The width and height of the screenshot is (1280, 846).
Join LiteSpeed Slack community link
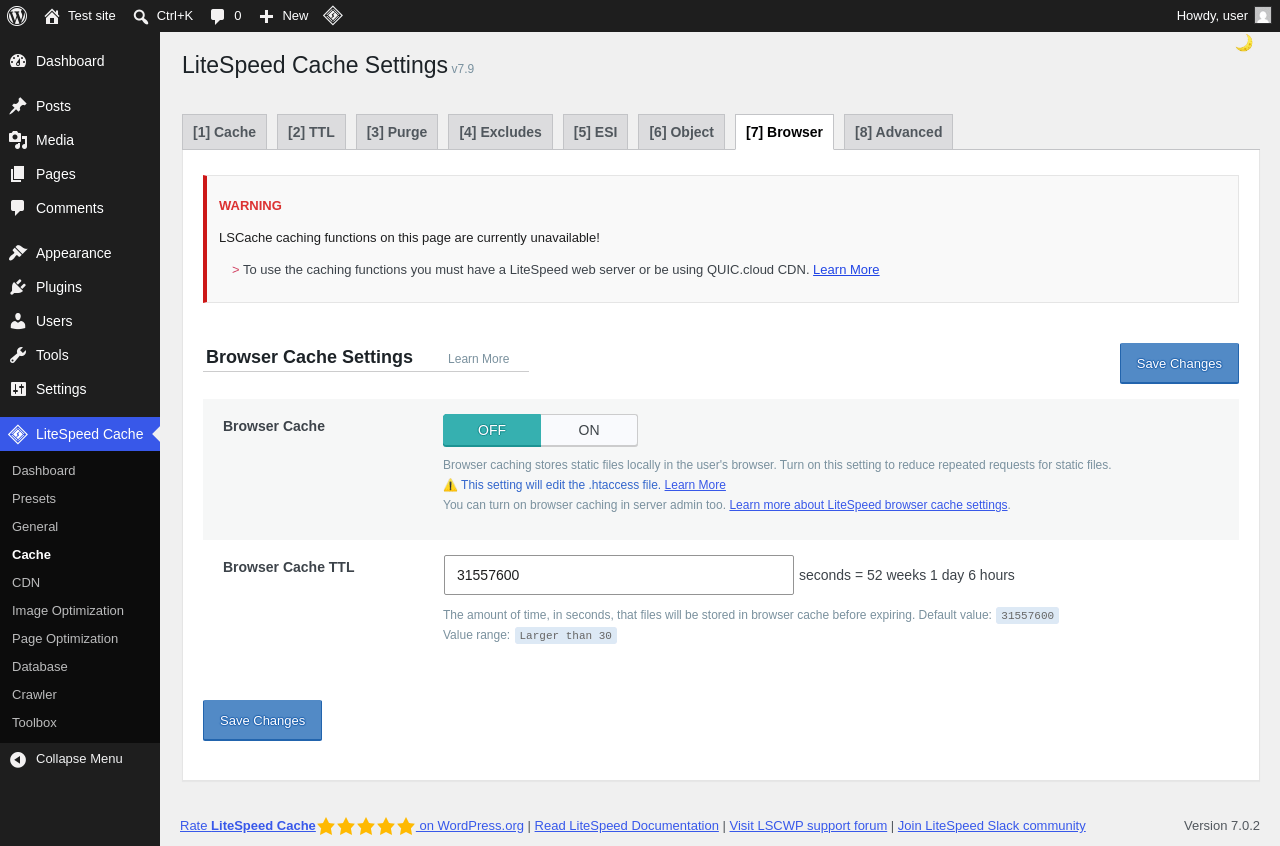[992, 826]
